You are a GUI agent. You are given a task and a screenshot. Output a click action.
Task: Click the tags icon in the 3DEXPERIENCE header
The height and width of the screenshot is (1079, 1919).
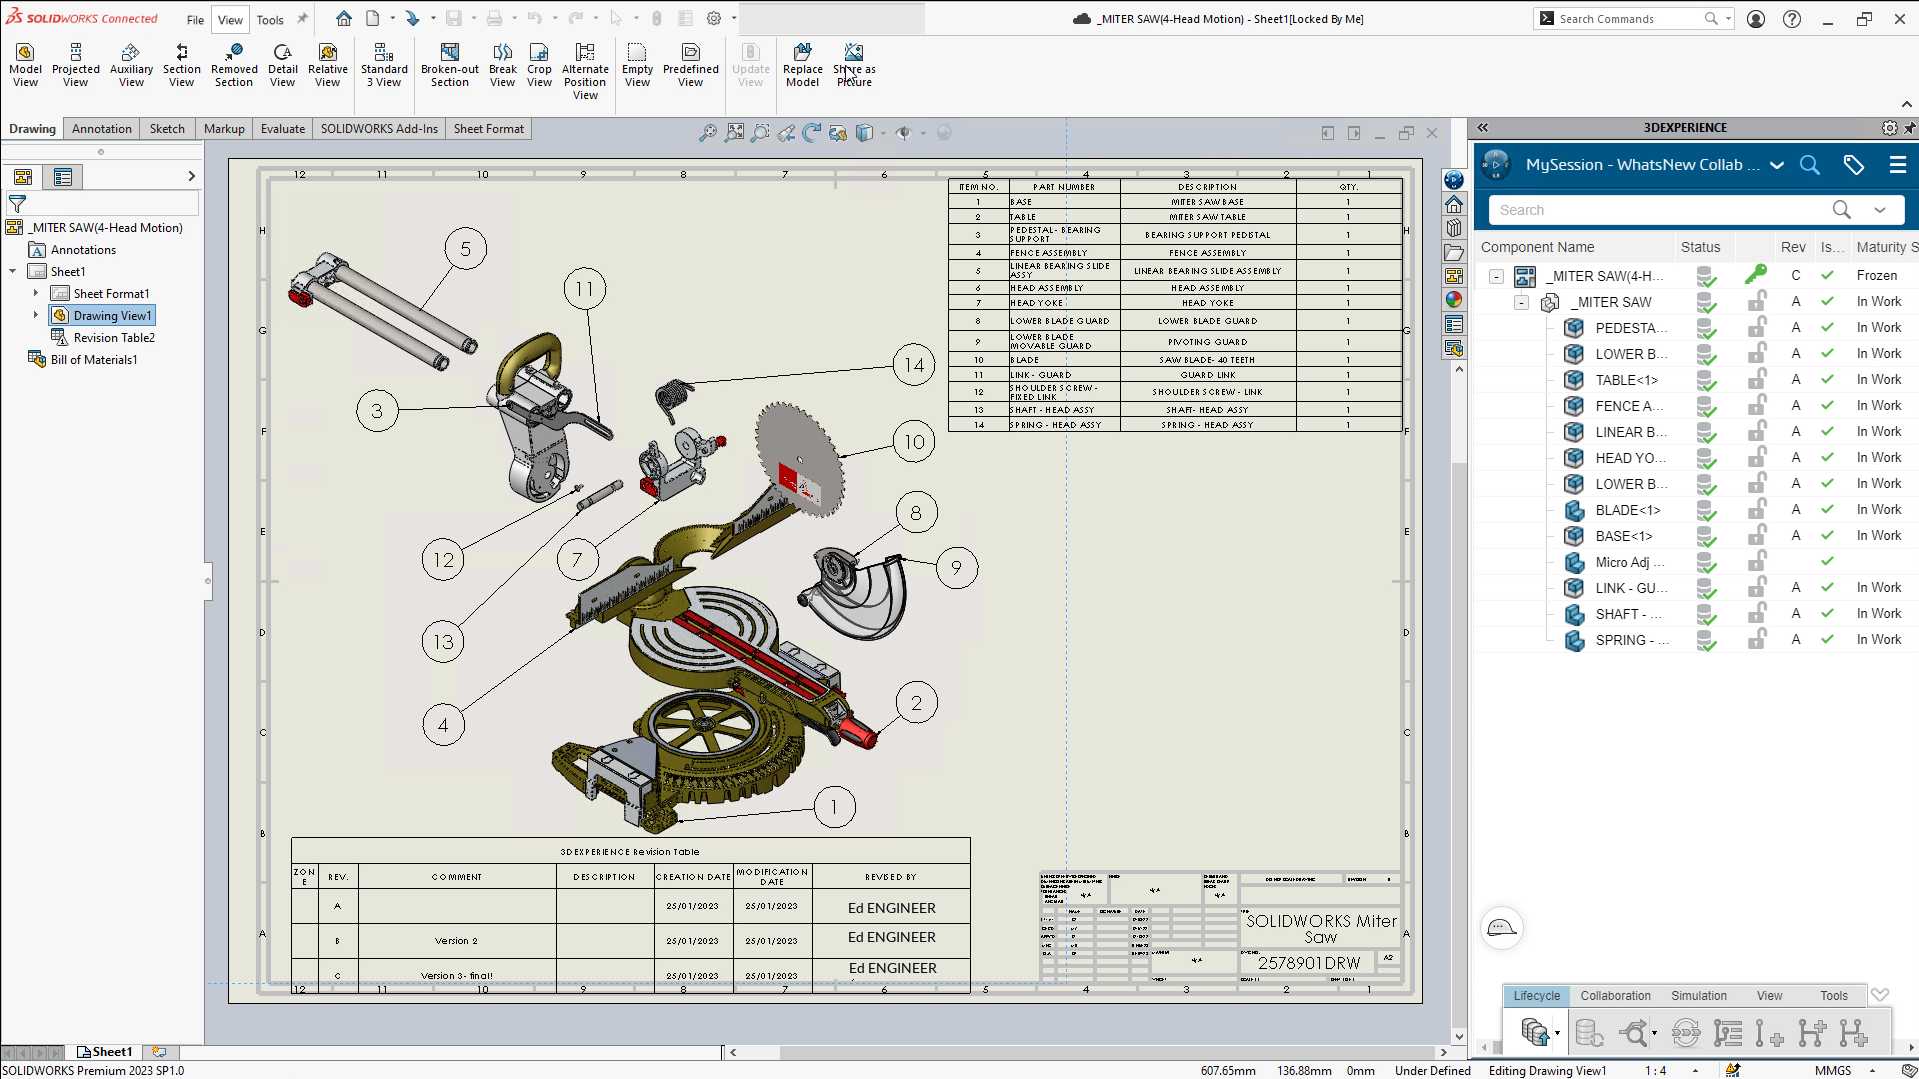(1855, 165)
